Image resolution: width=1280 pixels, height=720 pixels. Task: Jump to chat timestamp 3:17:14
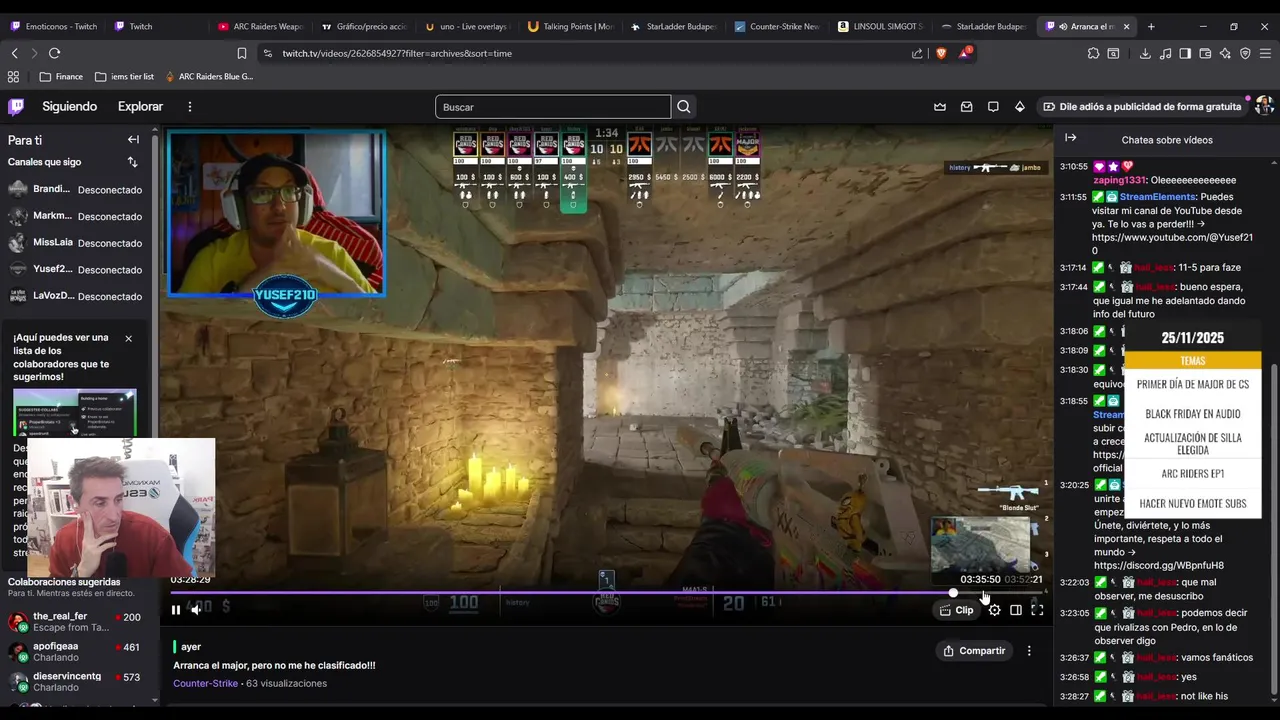(x=1073, y=268)
